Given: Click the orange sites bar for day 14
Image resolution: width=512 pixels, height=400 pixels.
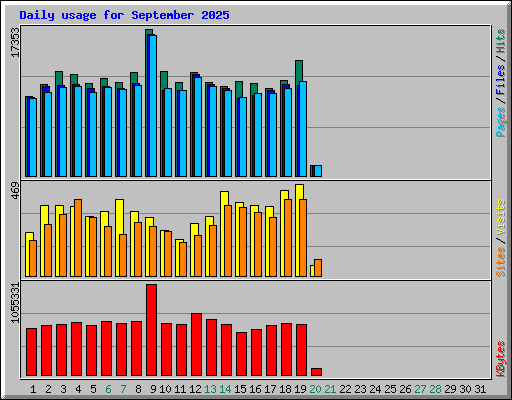Looking at the screenshot, I should pos(228,241).
